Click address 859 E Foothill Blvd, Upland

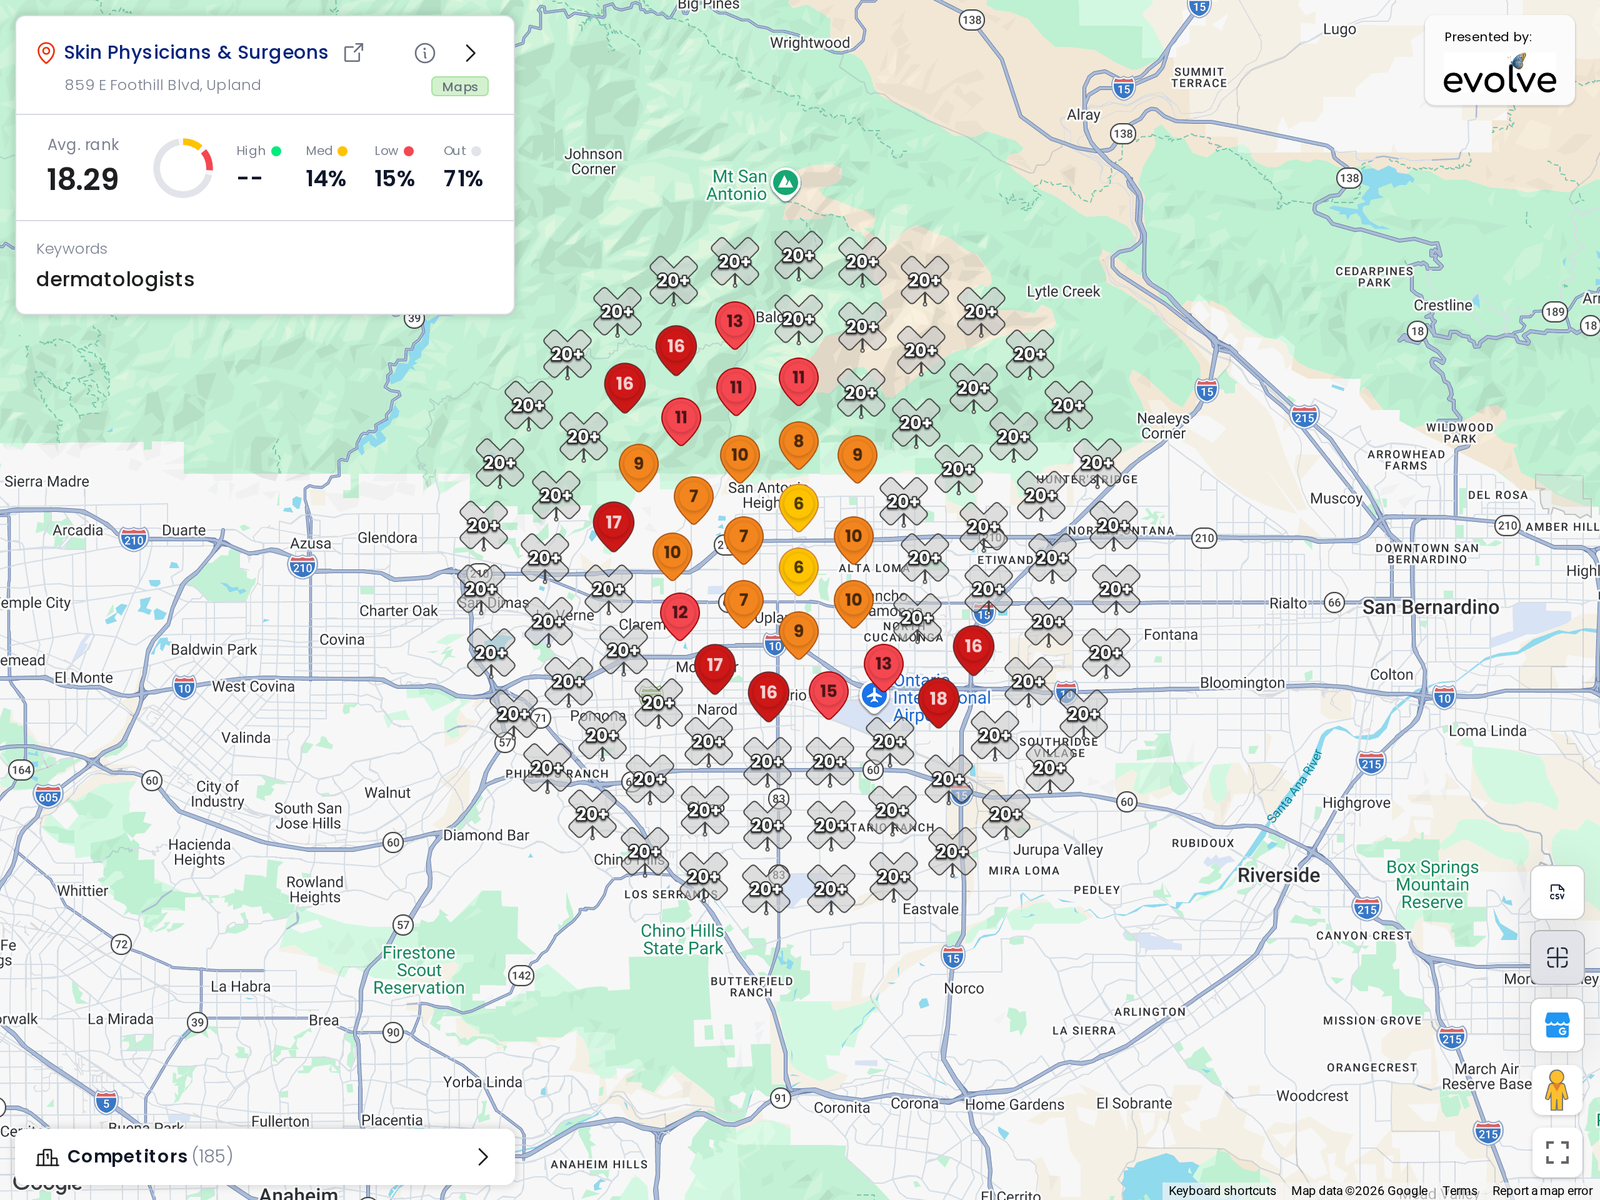pos(163,85)
